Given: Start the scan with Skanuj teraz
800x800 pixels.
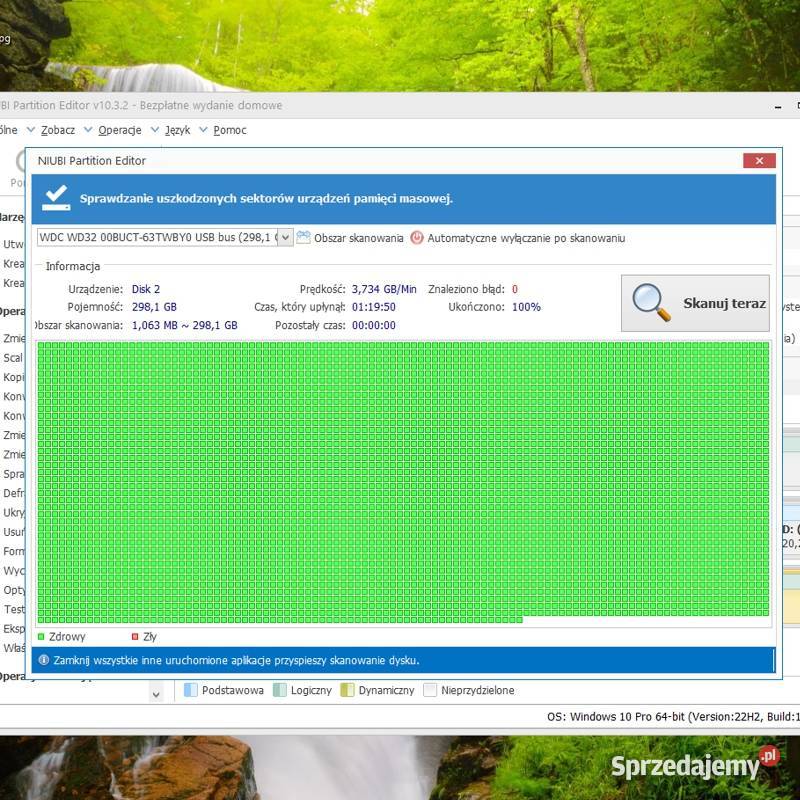Looking at the screenshot, I should pos(695,303).
